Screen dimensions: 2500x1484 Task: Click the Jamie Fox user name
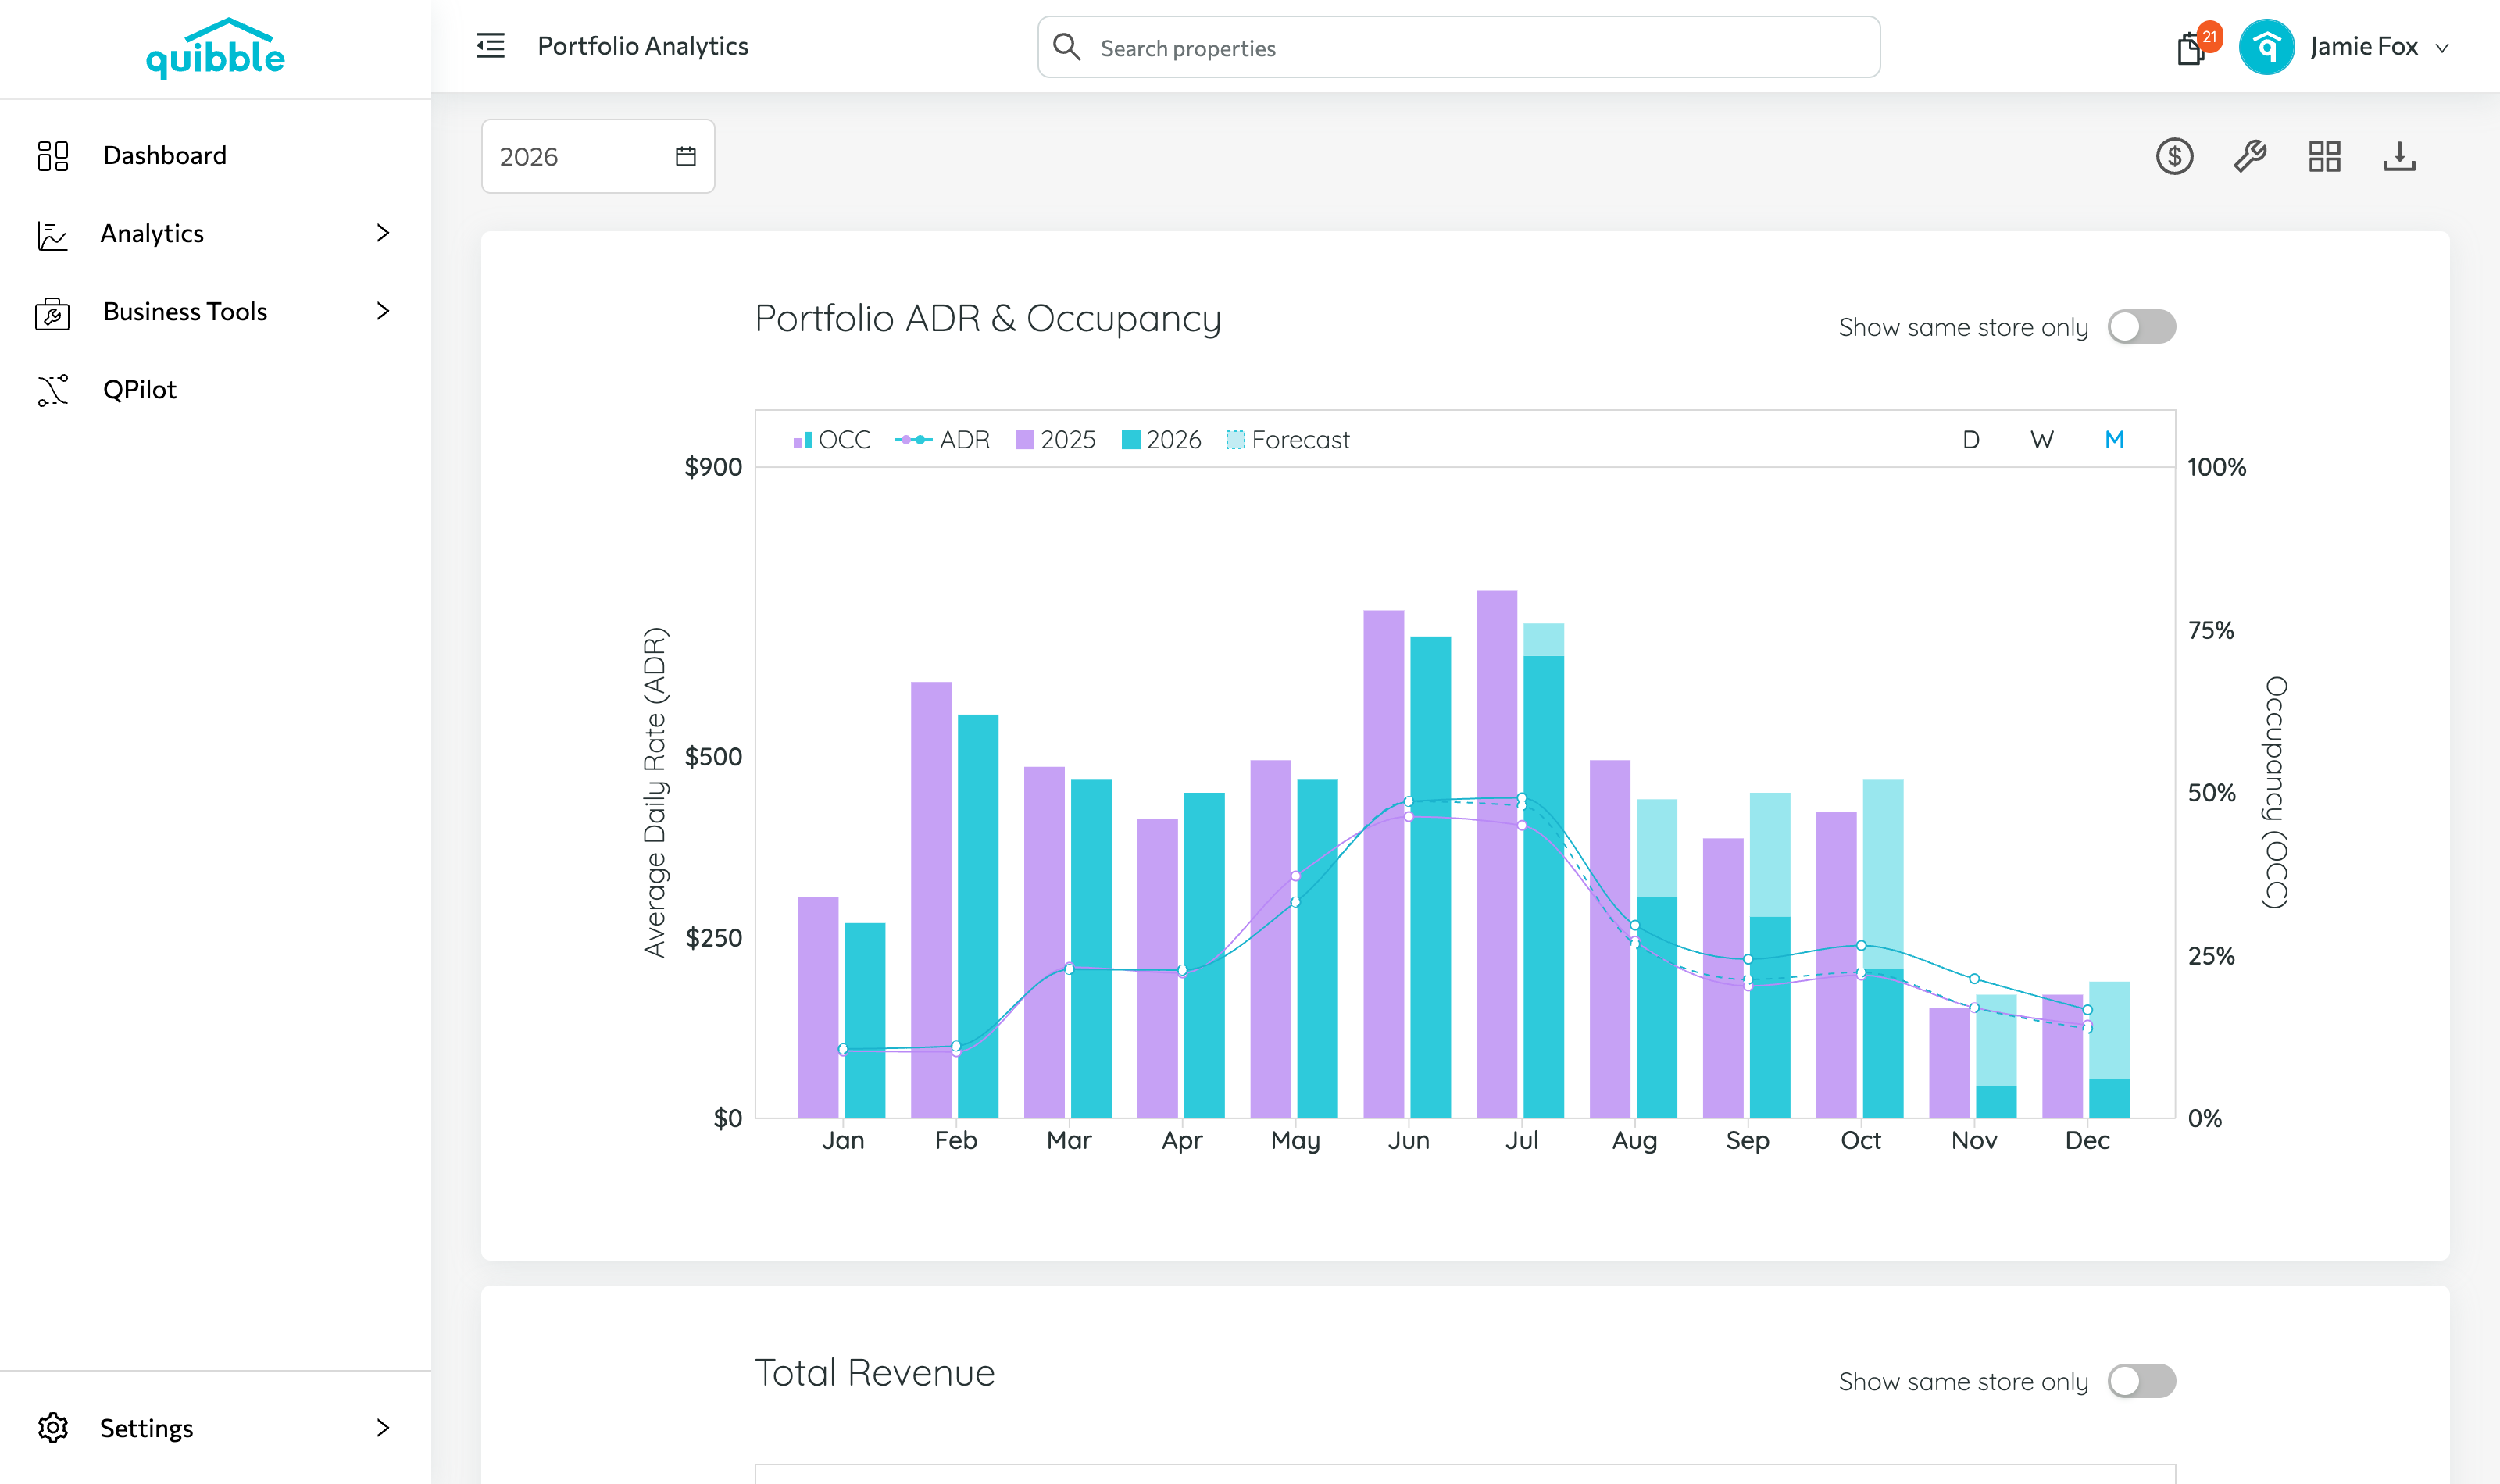tap(2363, 46)
